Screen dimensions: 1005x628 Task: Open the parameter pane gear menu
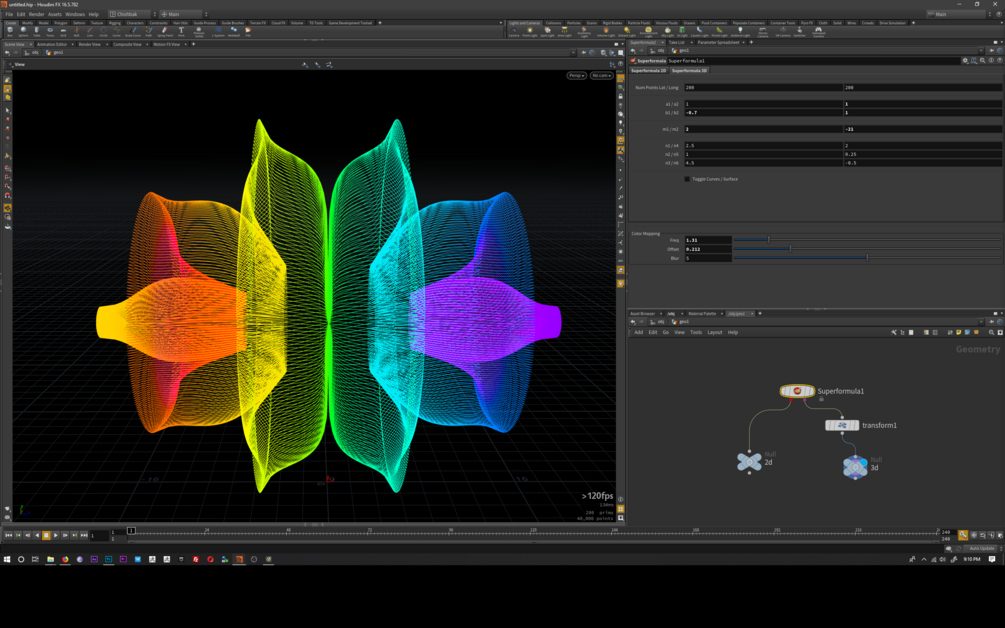[x=965, y=60]
